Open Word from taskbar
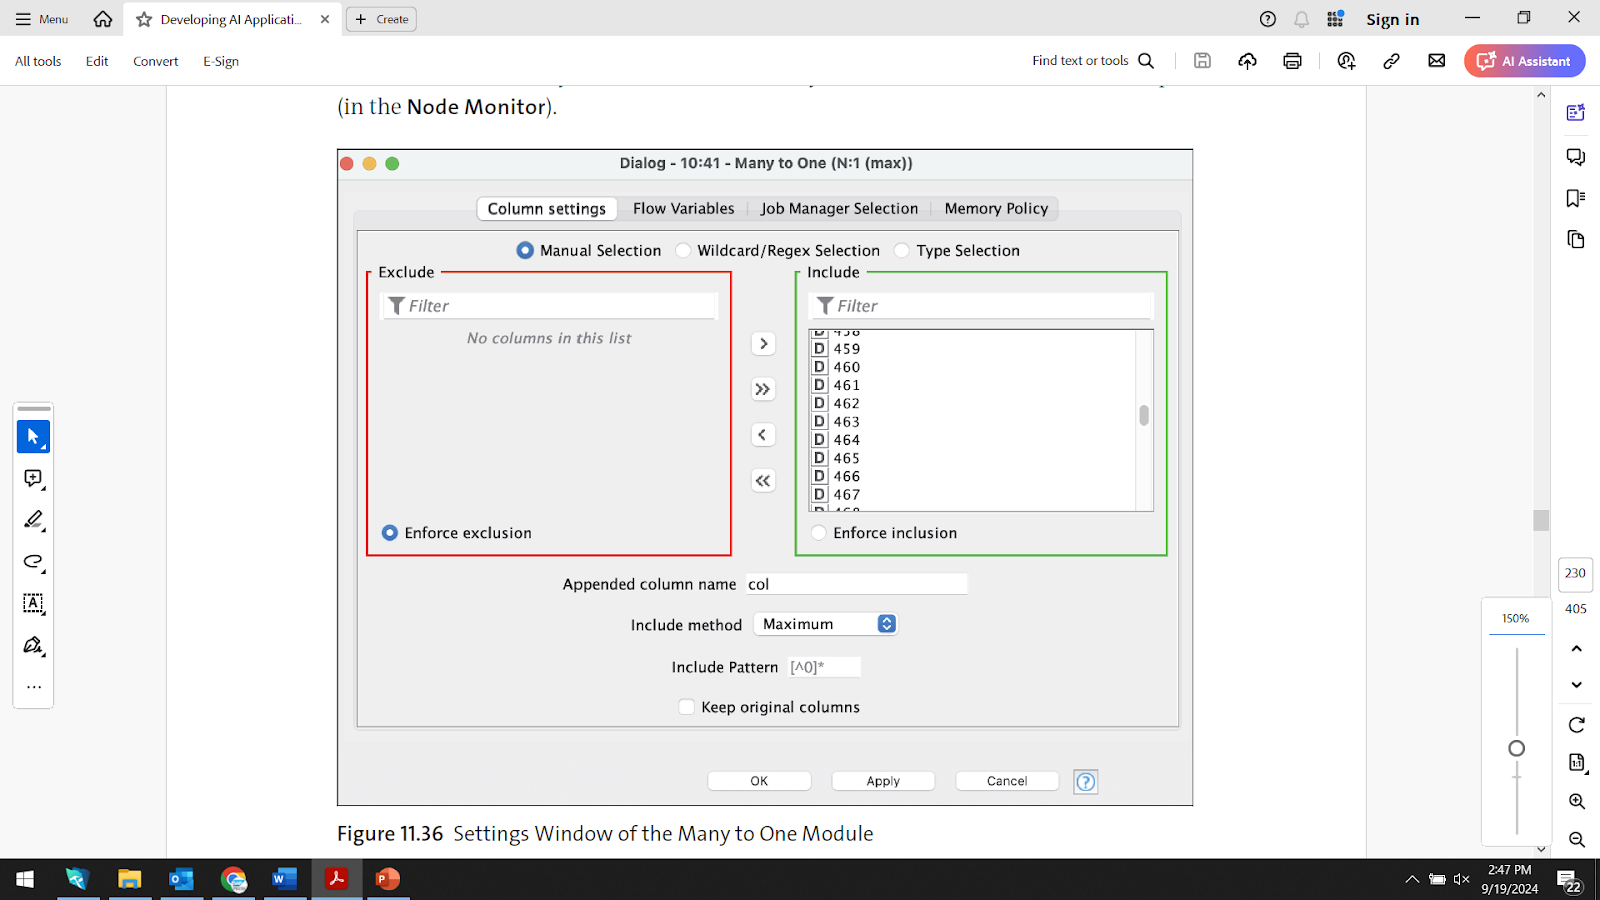Viewport: 1600px width, 900px height. 284,879
